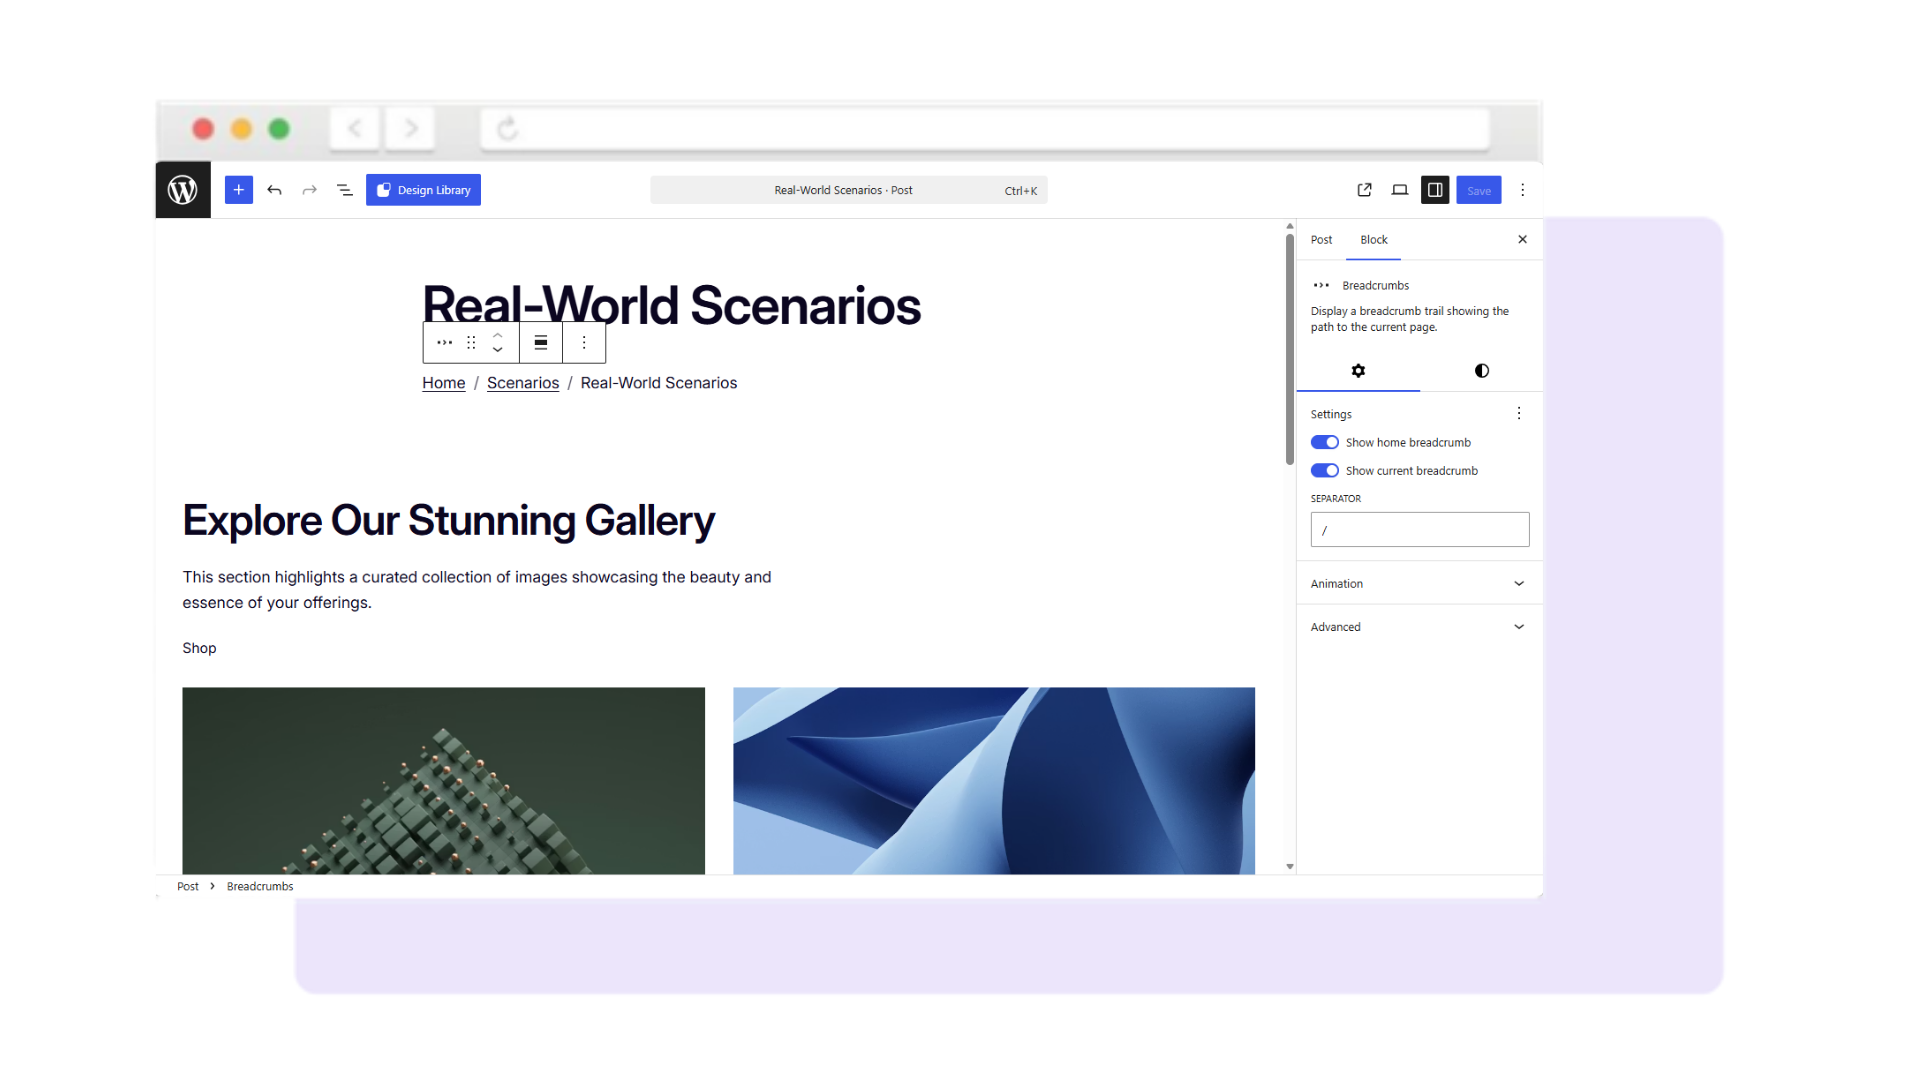Open the block inserter with the plus icon

238,189
